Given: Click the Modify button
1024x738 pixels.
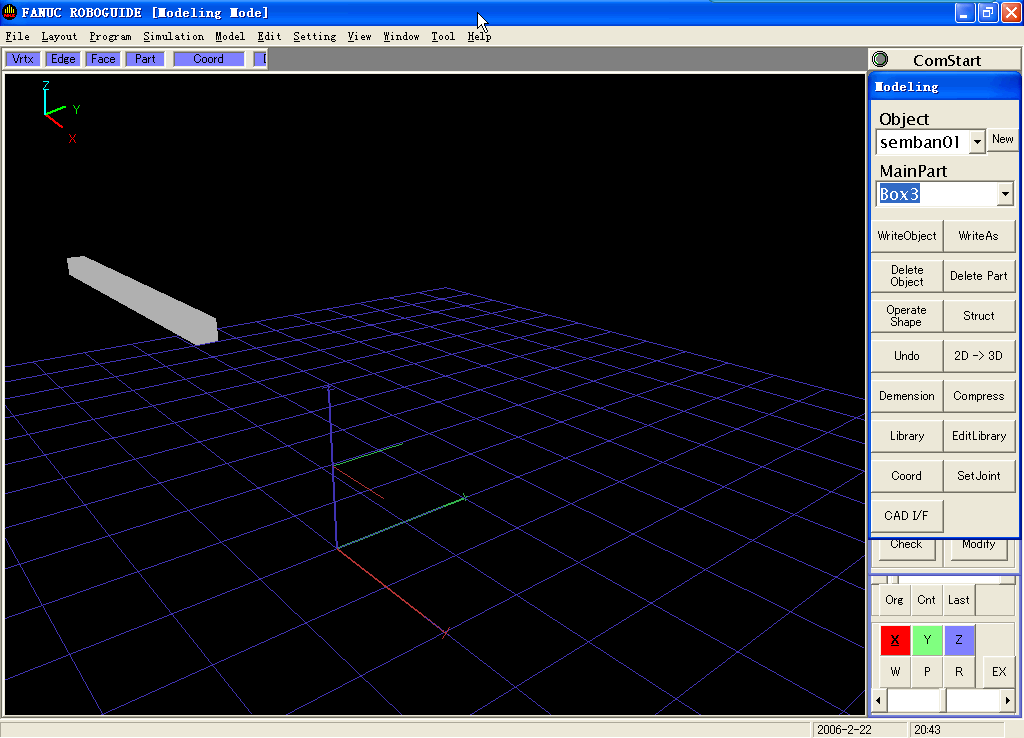Looking at the screenshot, I should coord(978,549).
